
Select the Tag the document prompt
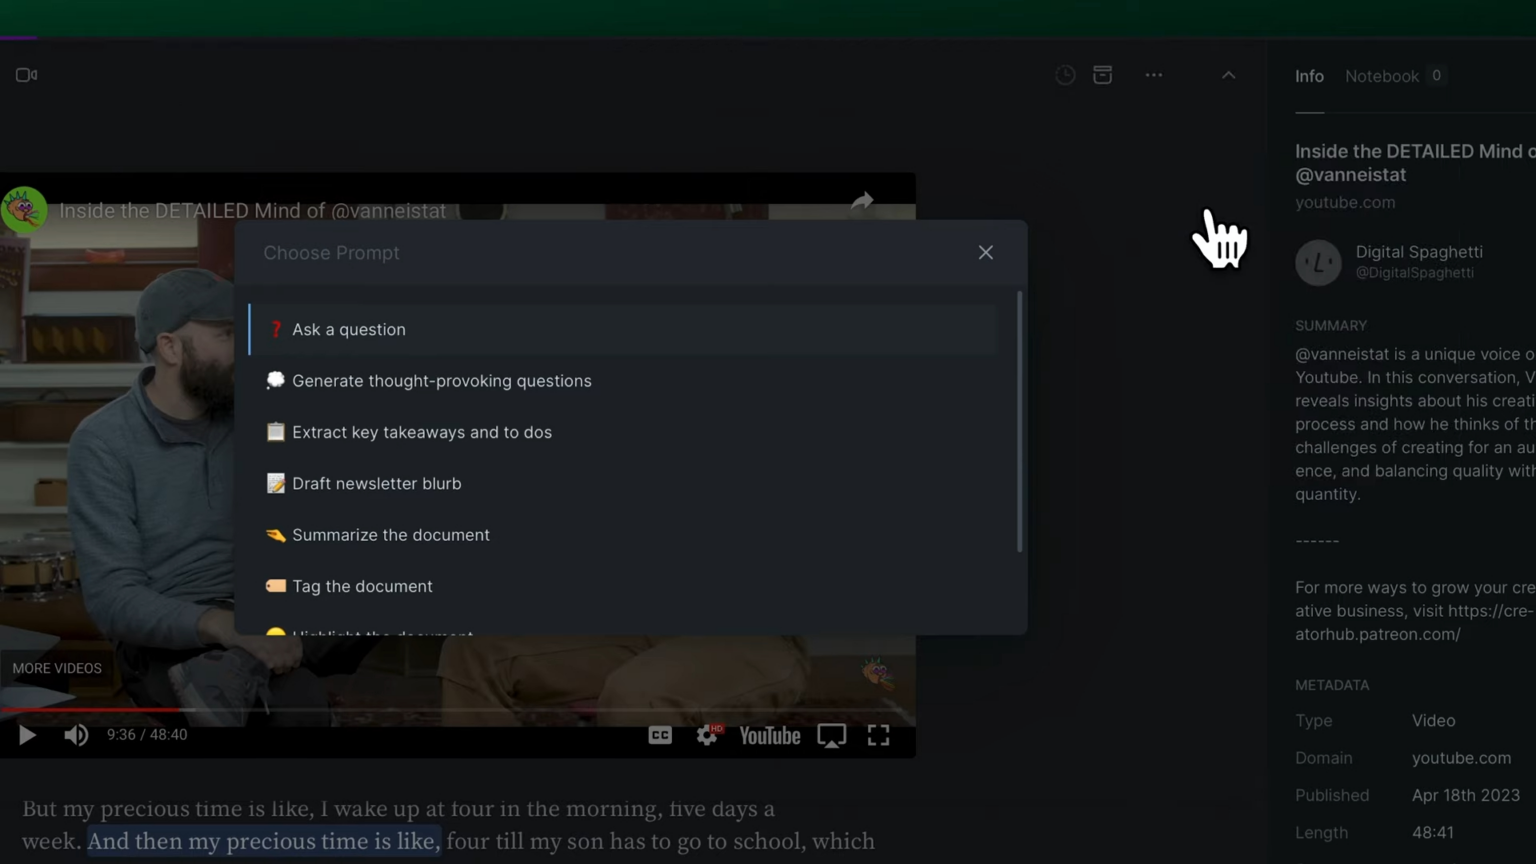623,586
